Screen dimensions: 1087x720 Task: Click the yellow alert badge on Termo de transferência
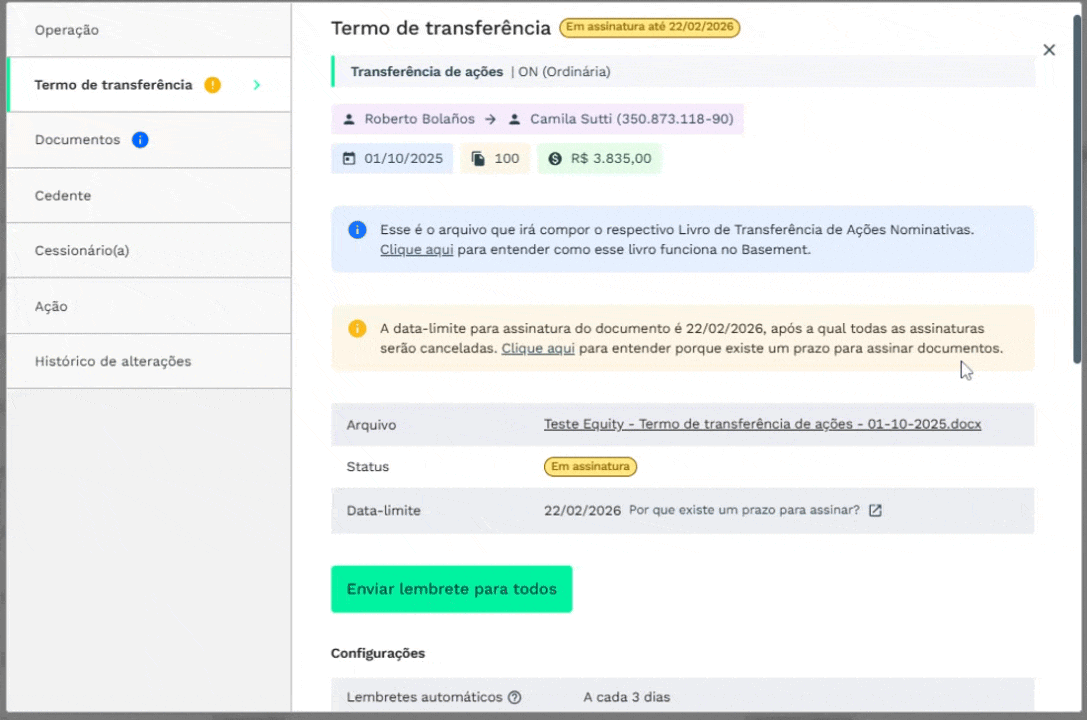[212, 86]
